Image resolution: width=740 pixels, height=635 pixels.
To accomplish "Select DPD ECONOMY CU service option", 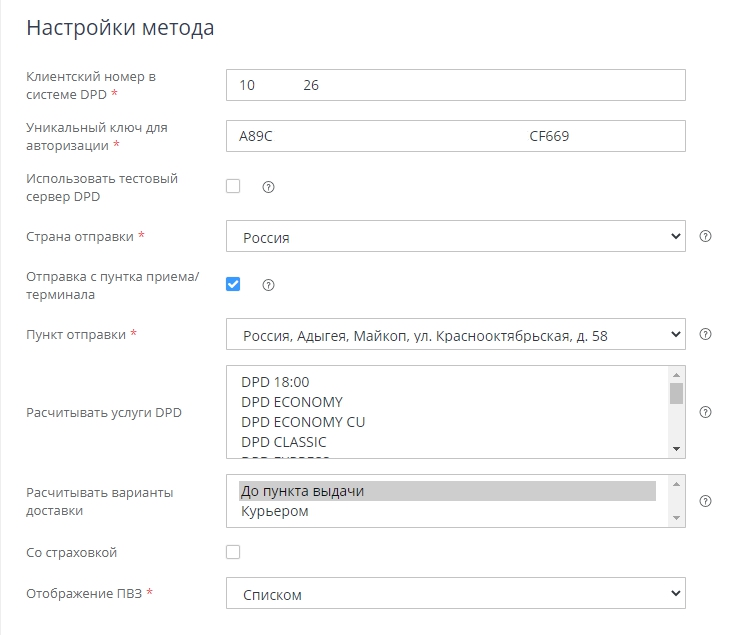I will coord(303,422).
